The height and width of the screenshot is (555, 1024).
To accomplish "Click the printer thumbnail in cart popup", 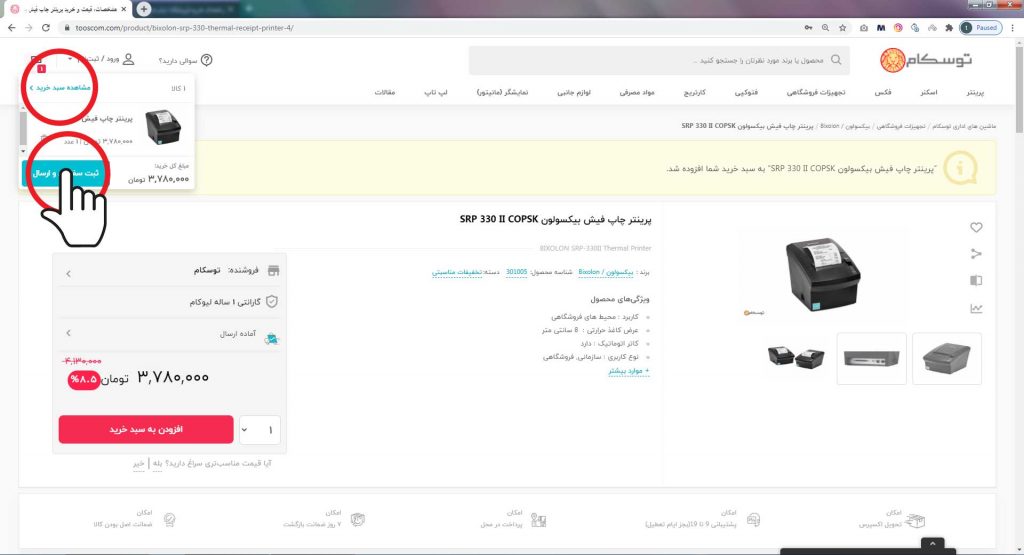I will [x=163, y=127].
